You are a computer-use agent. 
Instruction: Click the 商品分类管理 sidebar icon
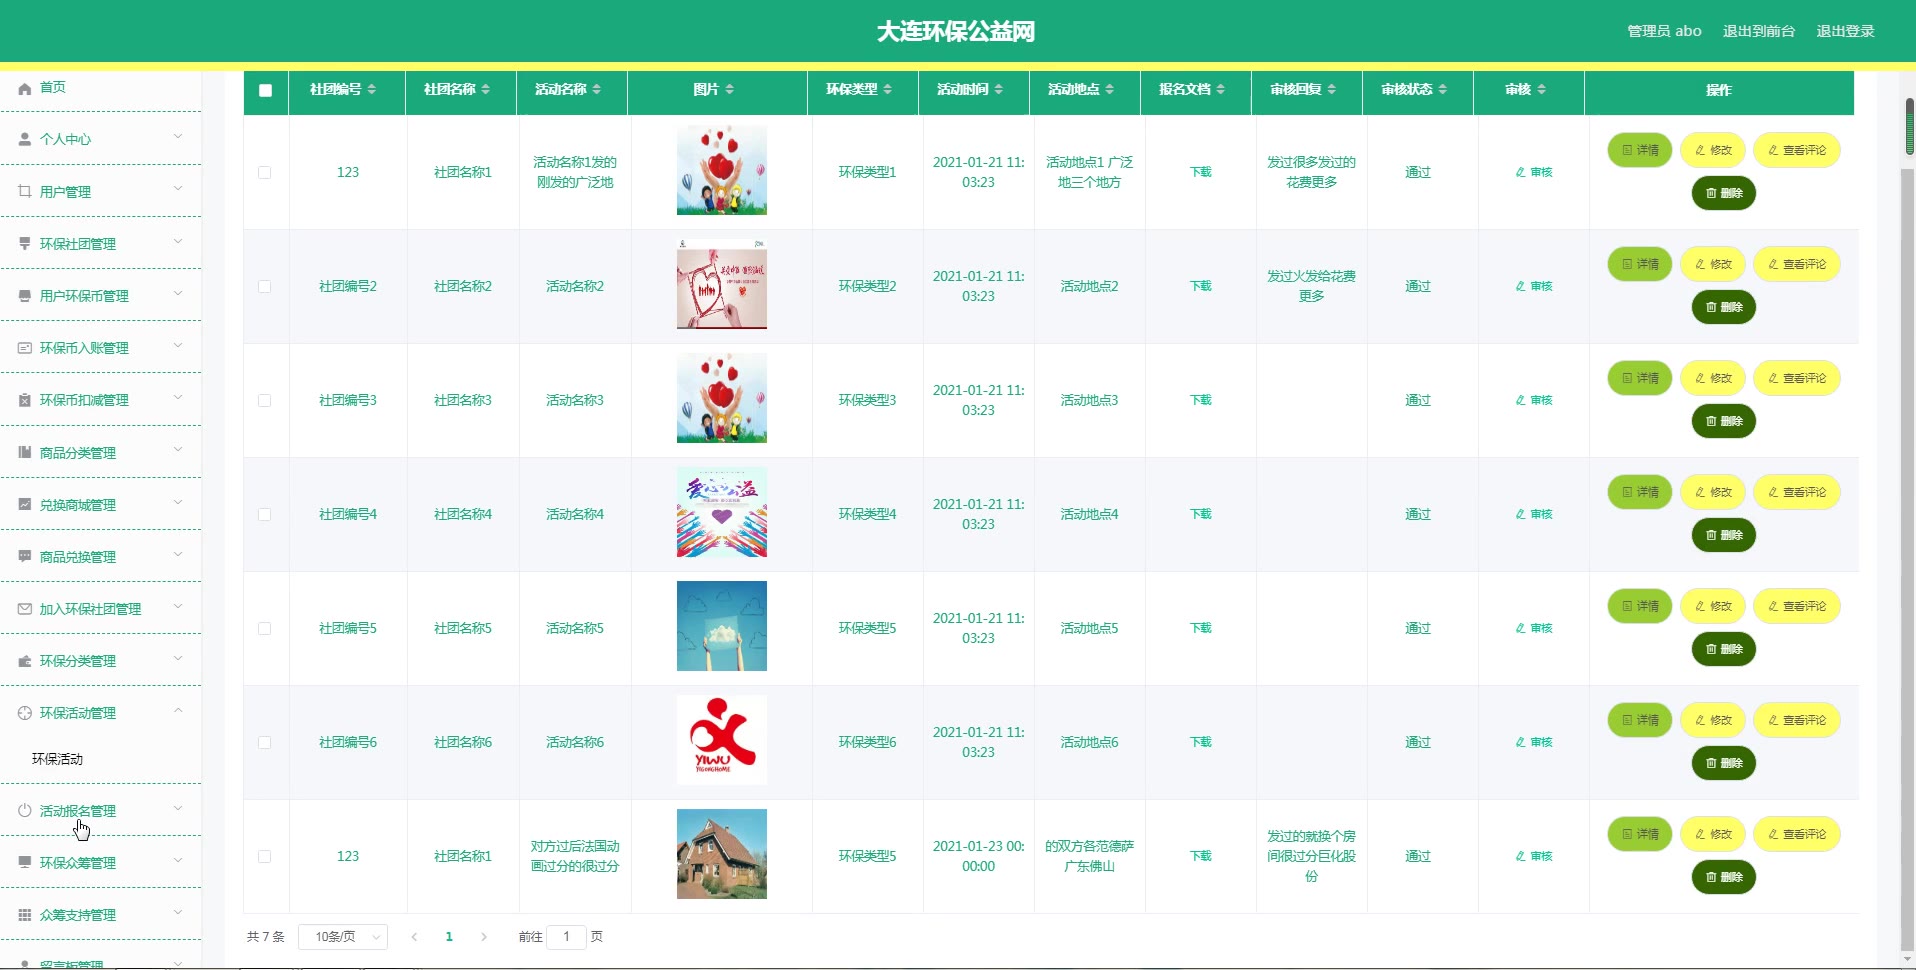(25, 453)
